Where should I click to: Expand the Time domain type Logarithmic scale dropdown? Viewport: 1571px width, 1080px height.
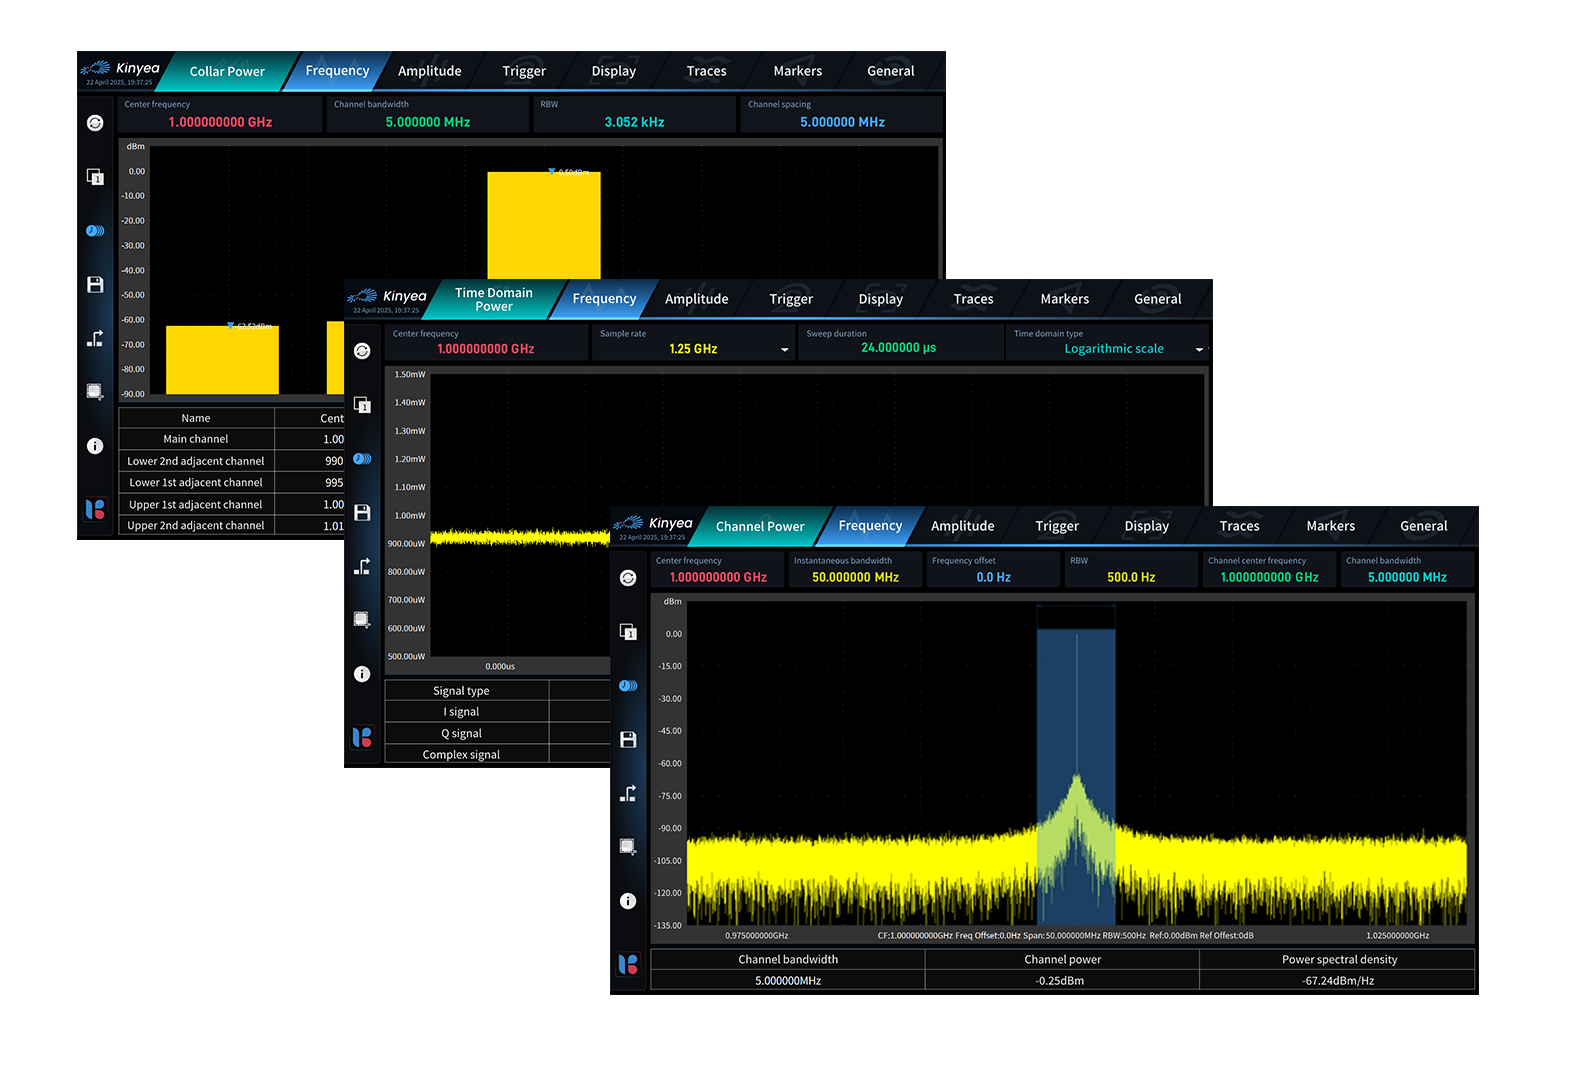[1198, 349]
